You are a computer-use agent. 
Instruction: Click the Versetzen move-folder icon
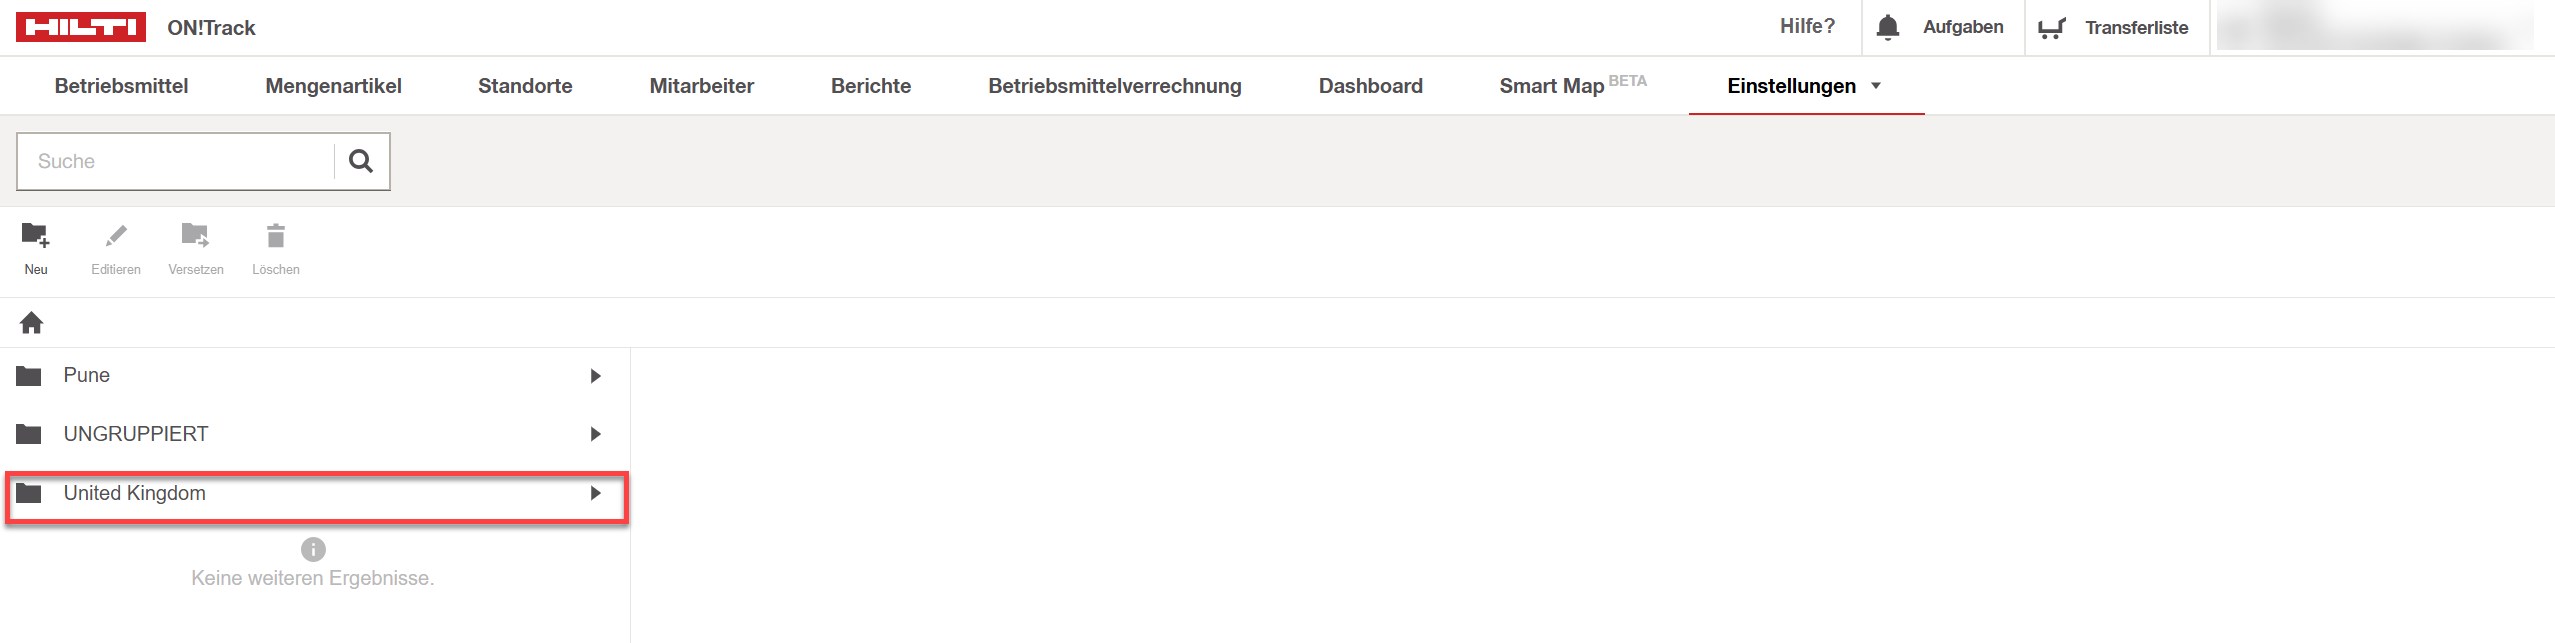tap(195, 236)
